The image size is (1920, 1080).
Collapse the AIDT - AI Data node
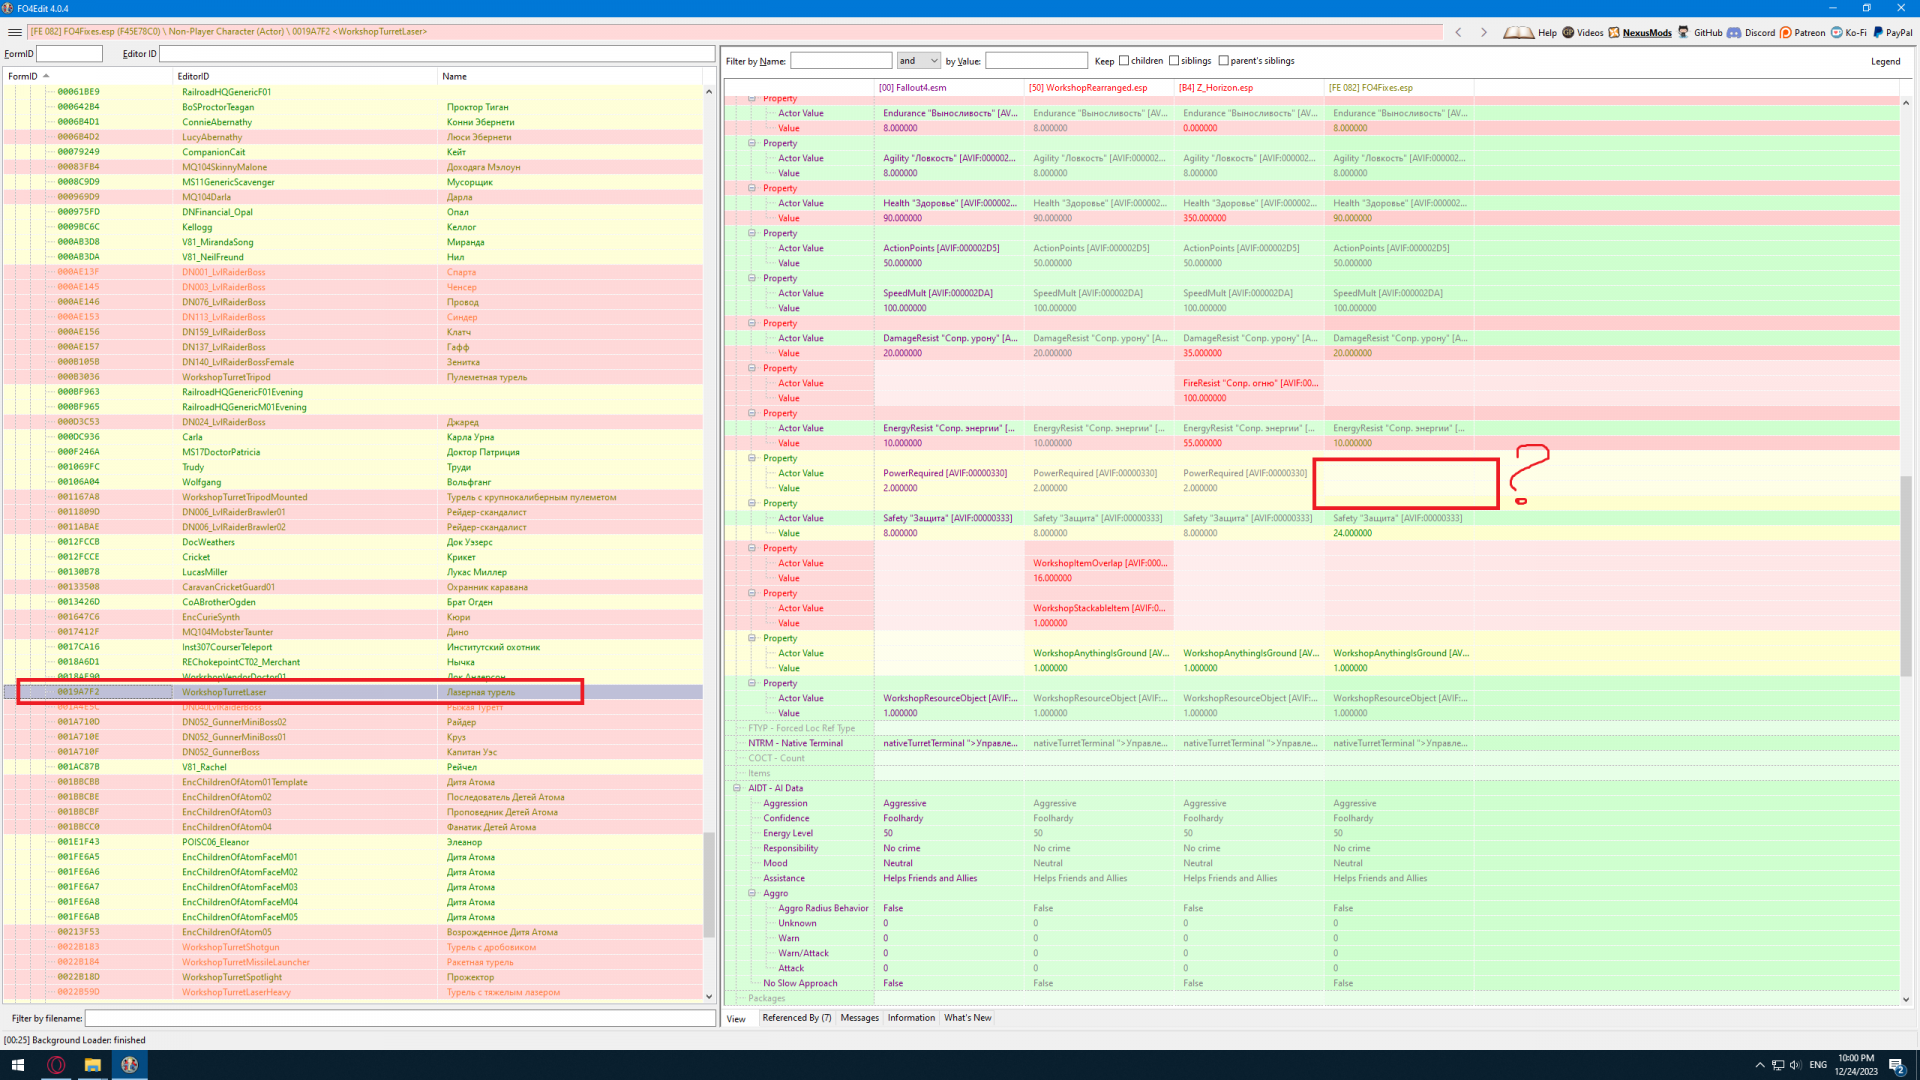click(x=737, y=788)
